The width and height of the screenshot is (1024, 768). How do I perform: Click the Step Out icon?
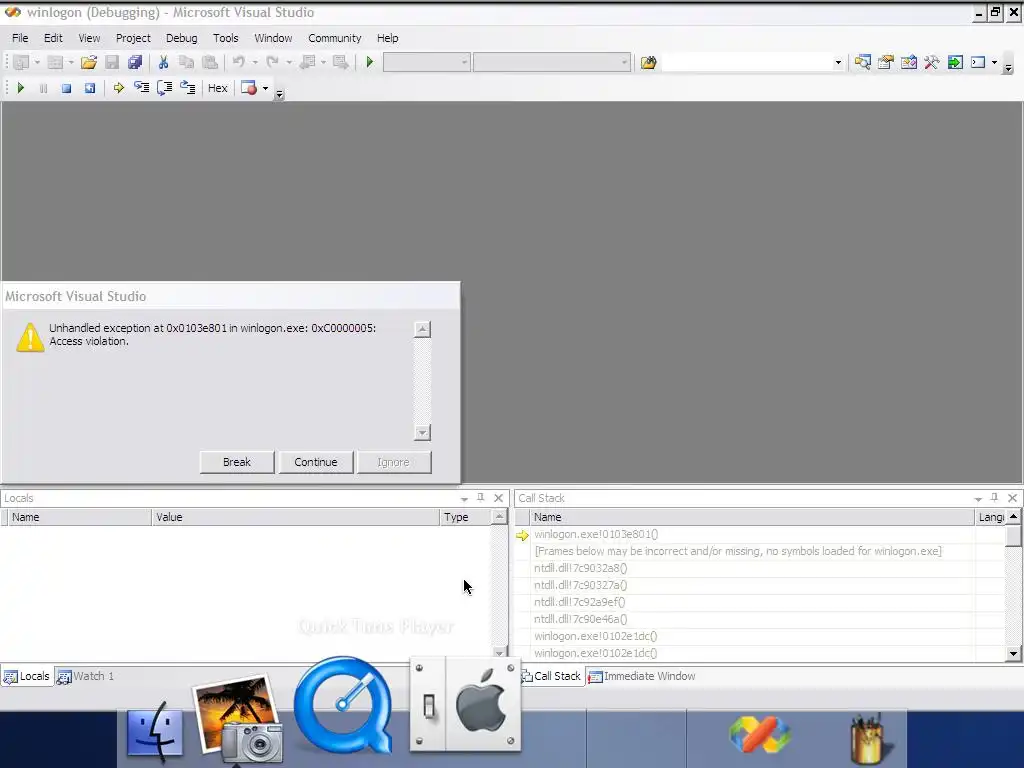(x=187, y=88)
